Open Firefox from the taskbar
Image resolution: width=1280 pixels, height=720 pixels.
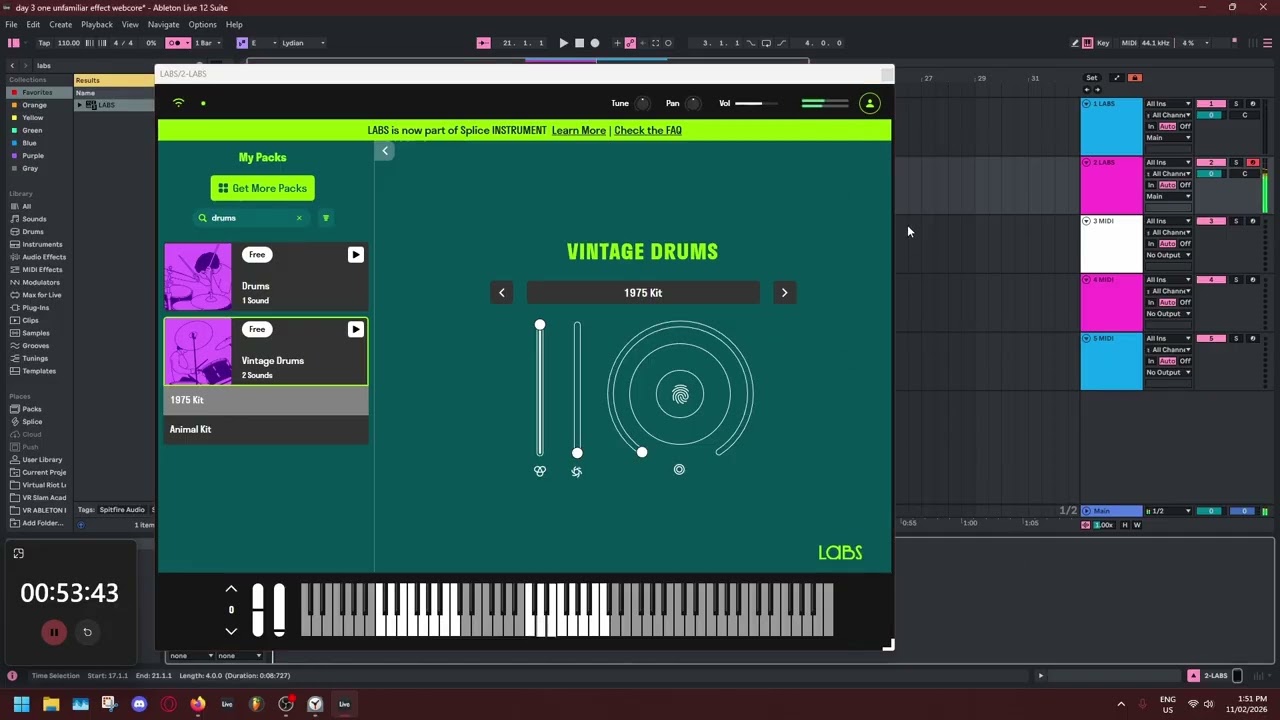pos(198,704)
